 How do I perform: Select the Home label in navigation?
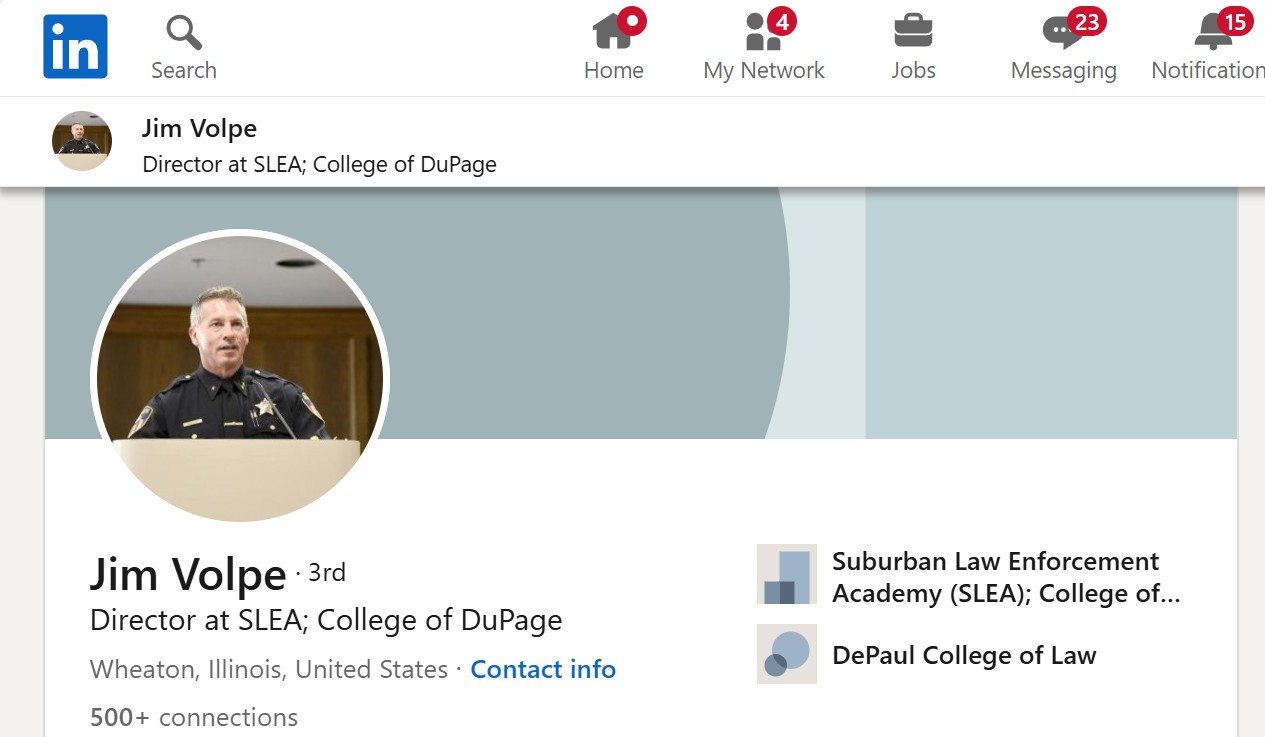(614, 70)
